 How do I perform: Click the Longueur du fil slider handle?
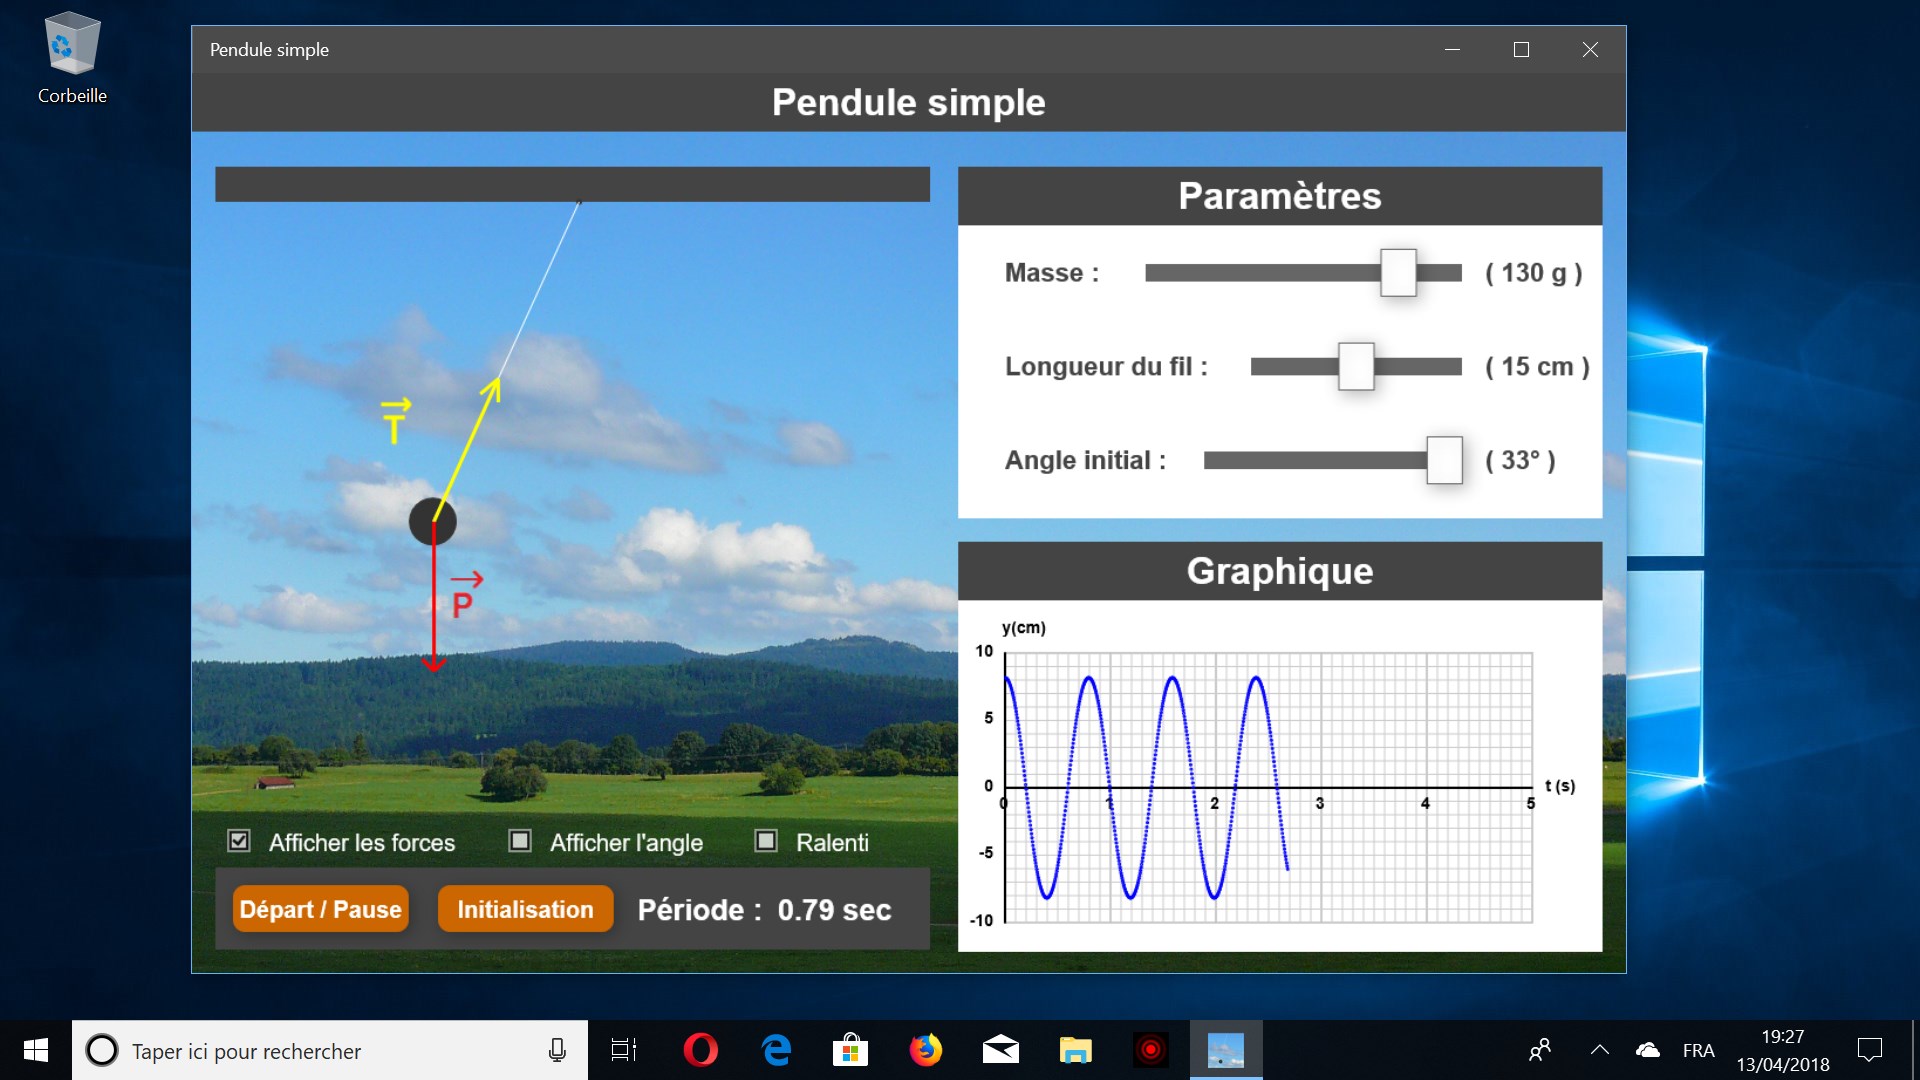click(1356, 367)
